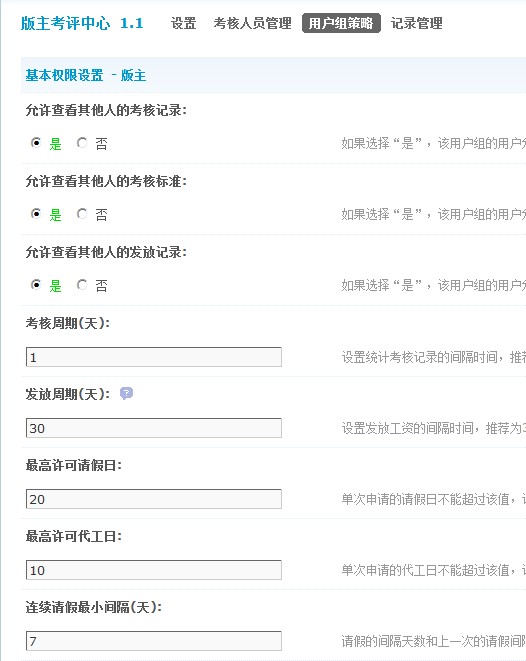Select 是 for 允许查看其他人的发放记录
Image resolution: width=526 pixels, height=661 pixels.
[x=36, y=285]
